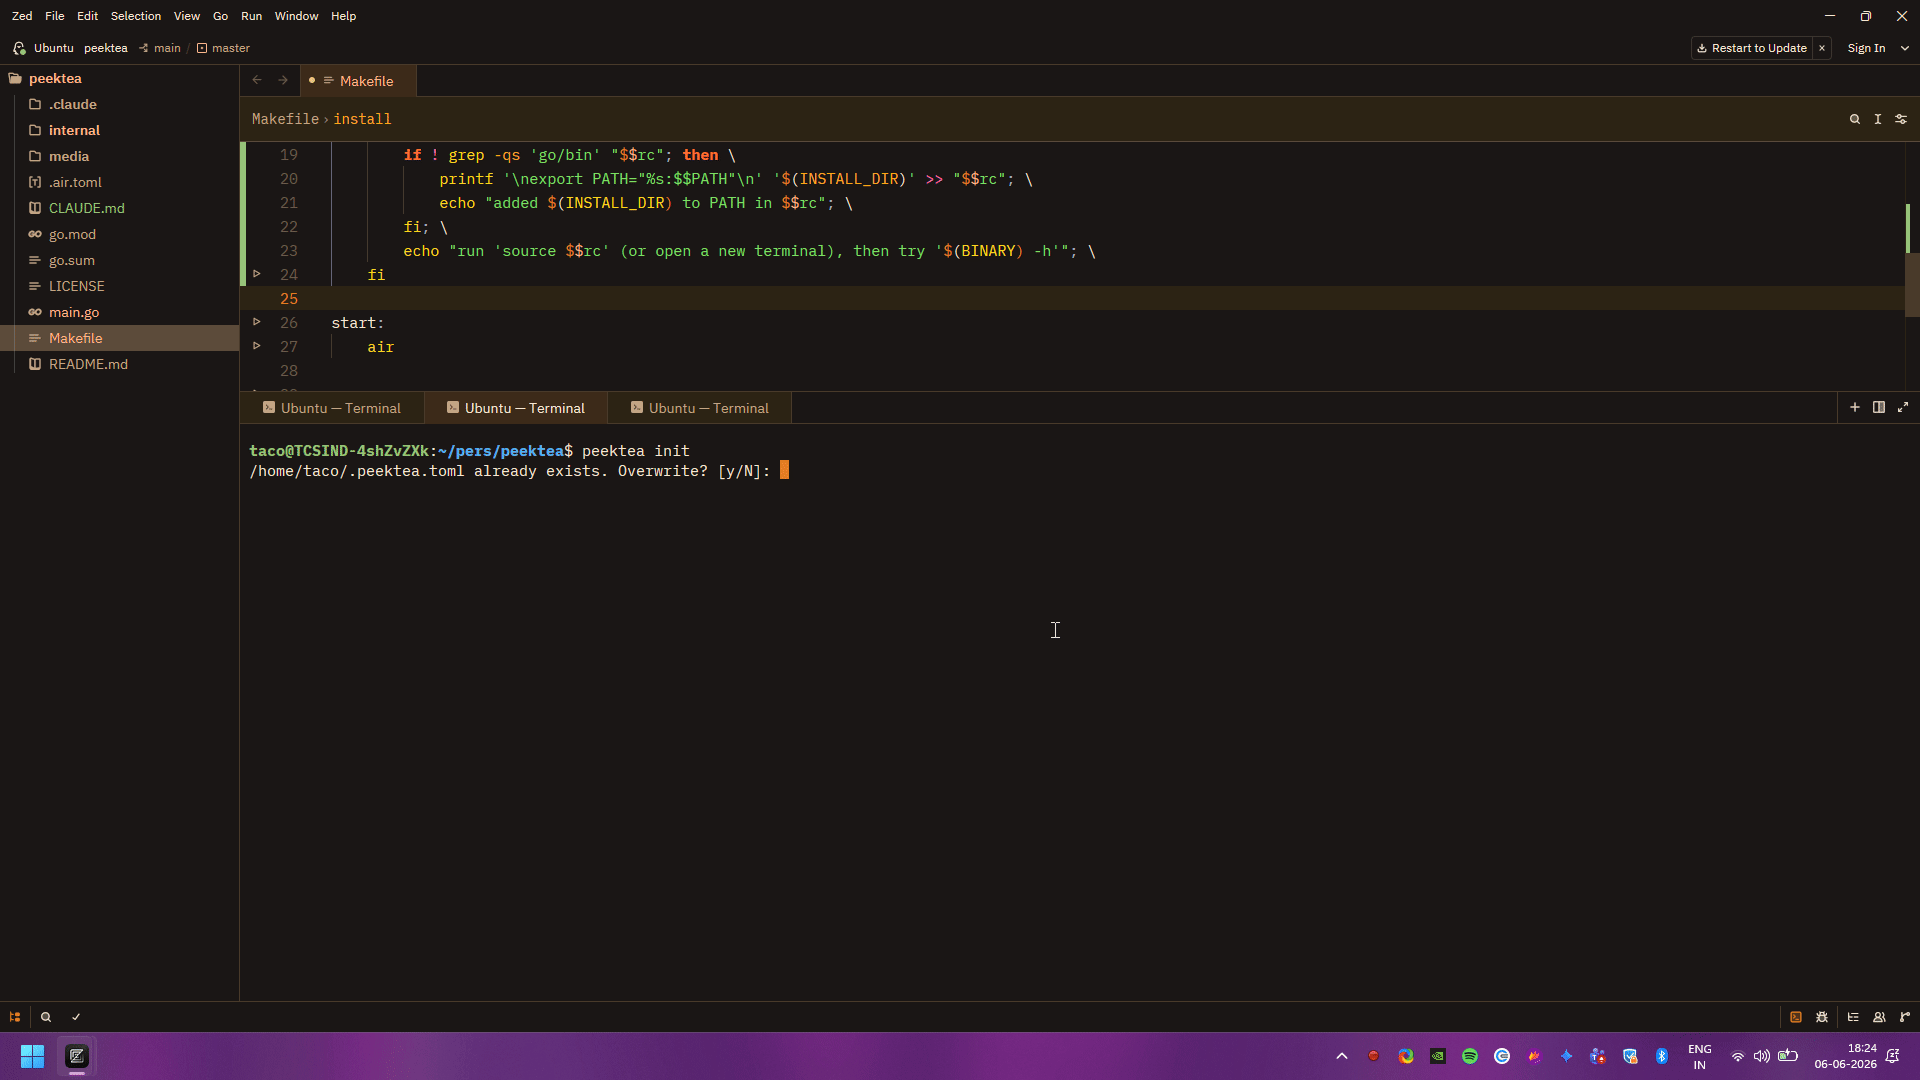
Task: Open the git panel branch icon
Action: [1905, 1017]
